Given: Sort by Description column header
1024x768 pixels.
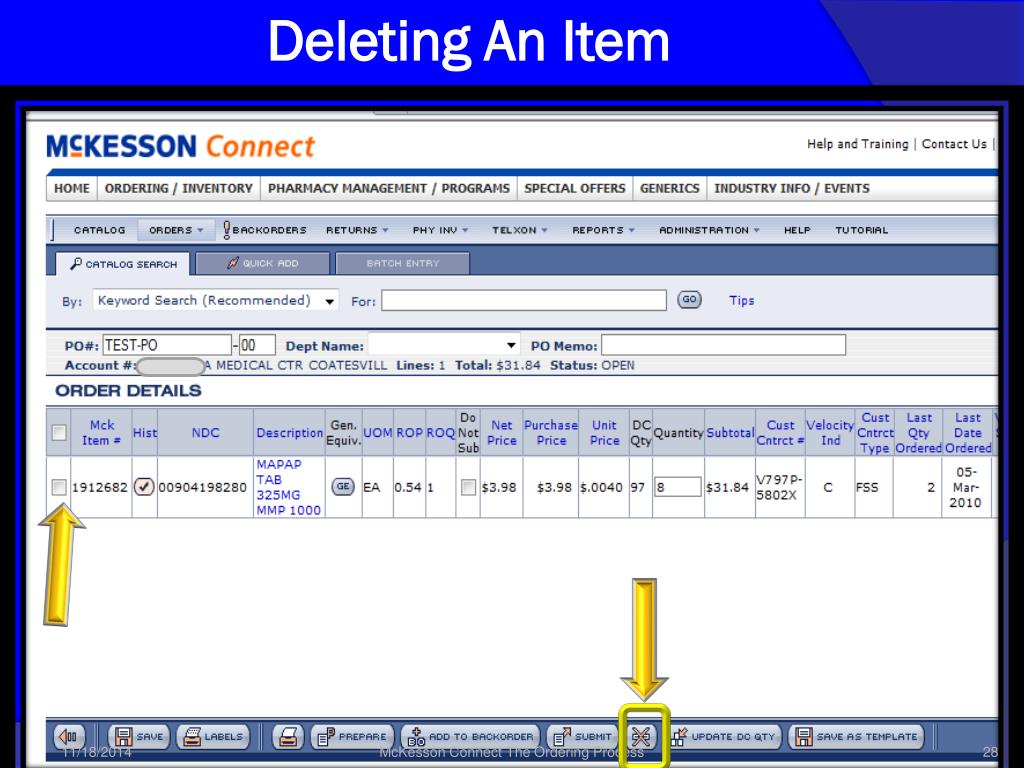Looking at the screenshot, I should click(x=289, y=432).
